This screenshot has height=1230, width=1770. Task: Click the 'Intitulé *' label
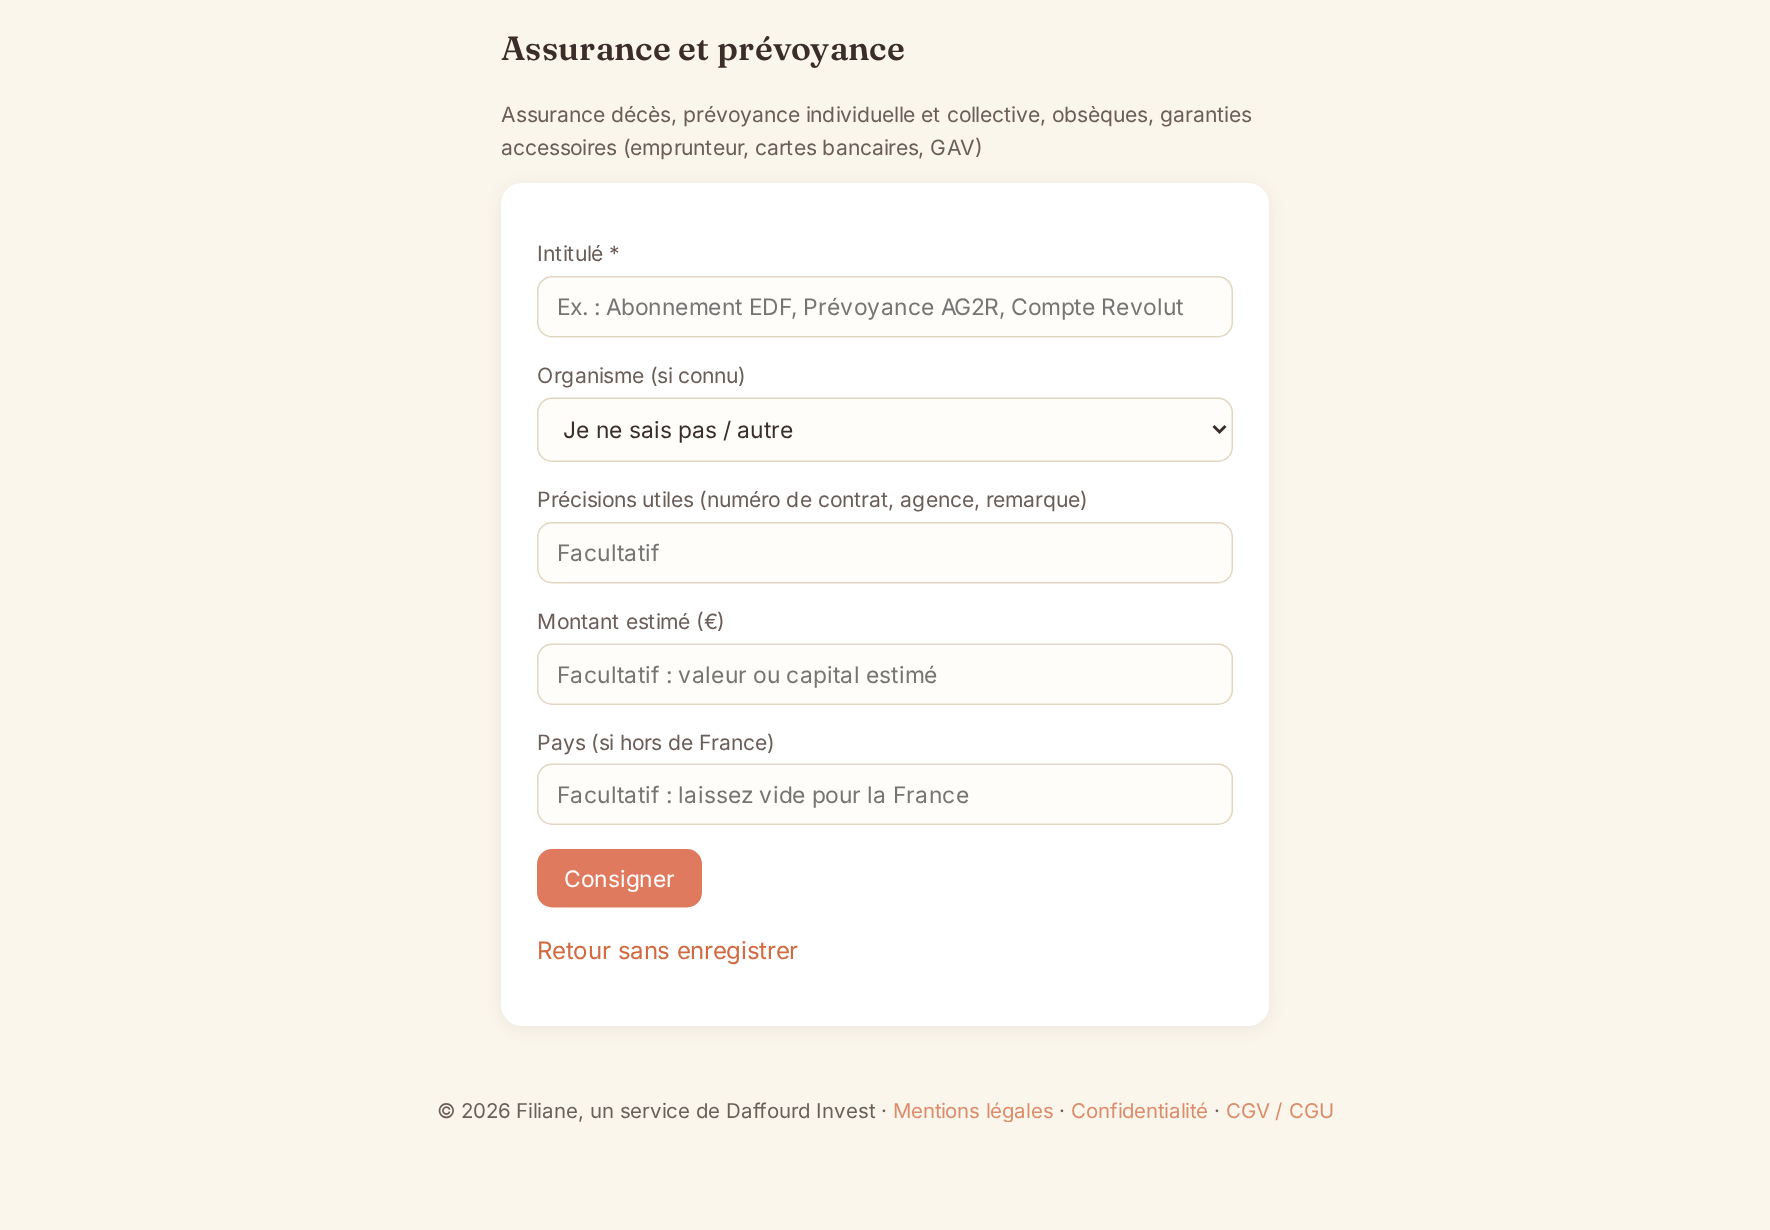pyautogui.click(x=578, y=254)
